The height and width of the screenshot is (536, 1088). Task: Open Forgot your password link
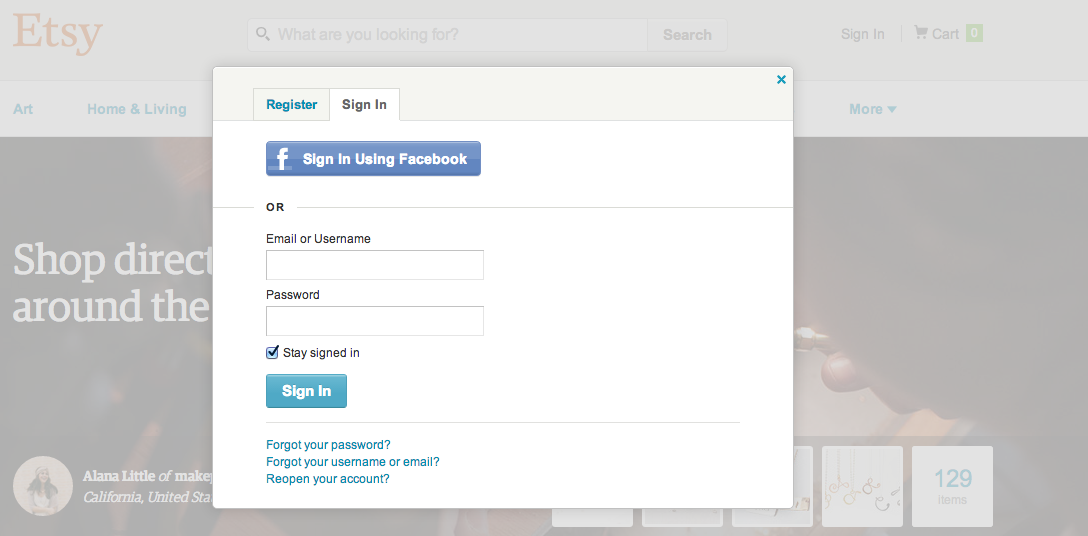tap(328, 445)
